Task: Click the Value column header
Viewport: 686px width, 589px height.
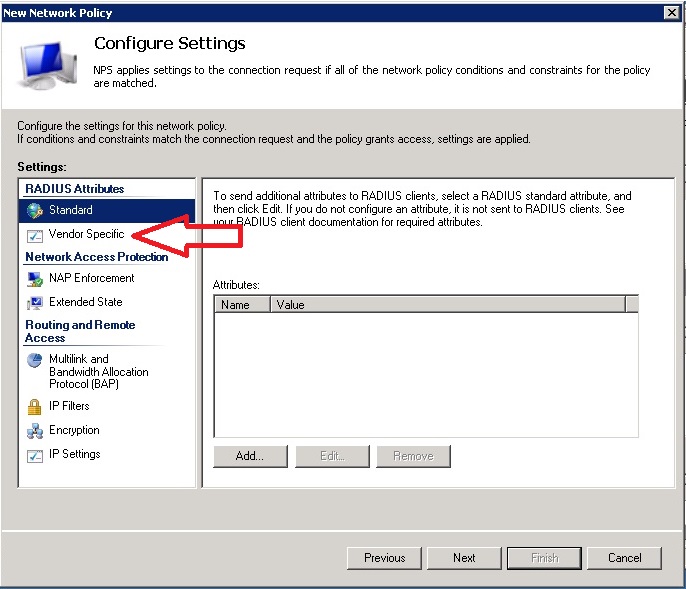Action: 447,305
